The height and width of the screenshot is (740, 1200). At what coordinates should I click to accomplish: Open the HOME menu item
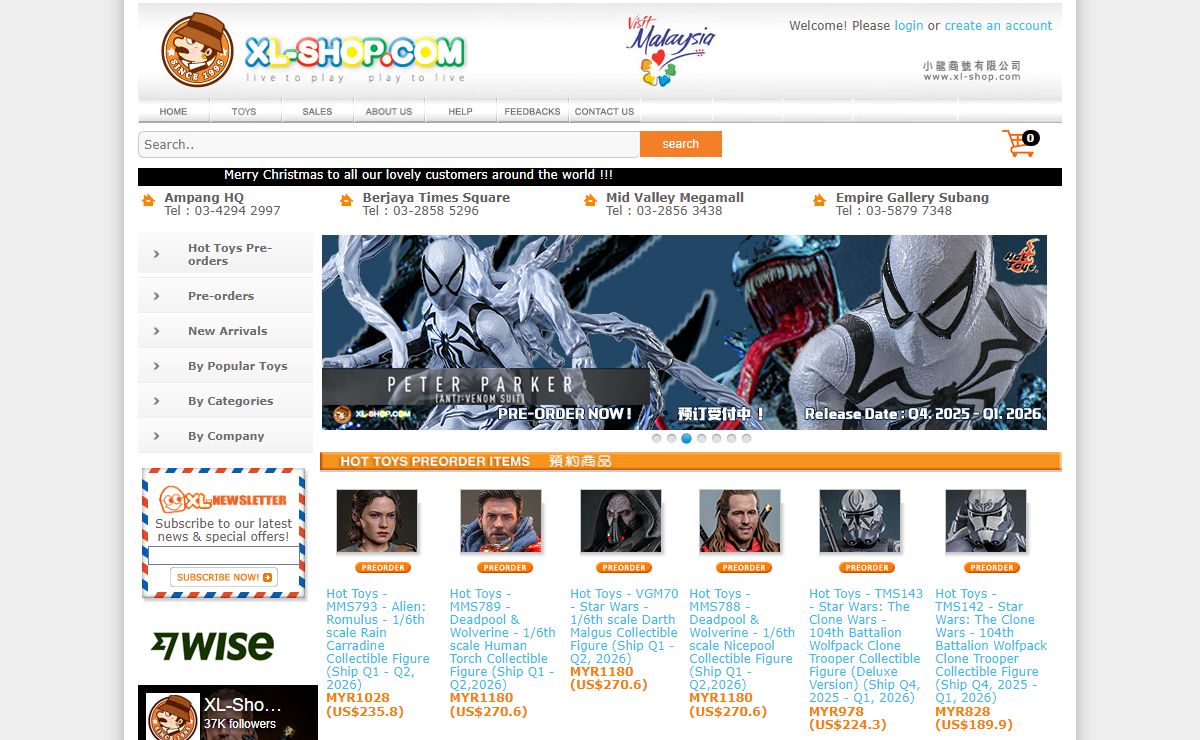click(173, 111)
